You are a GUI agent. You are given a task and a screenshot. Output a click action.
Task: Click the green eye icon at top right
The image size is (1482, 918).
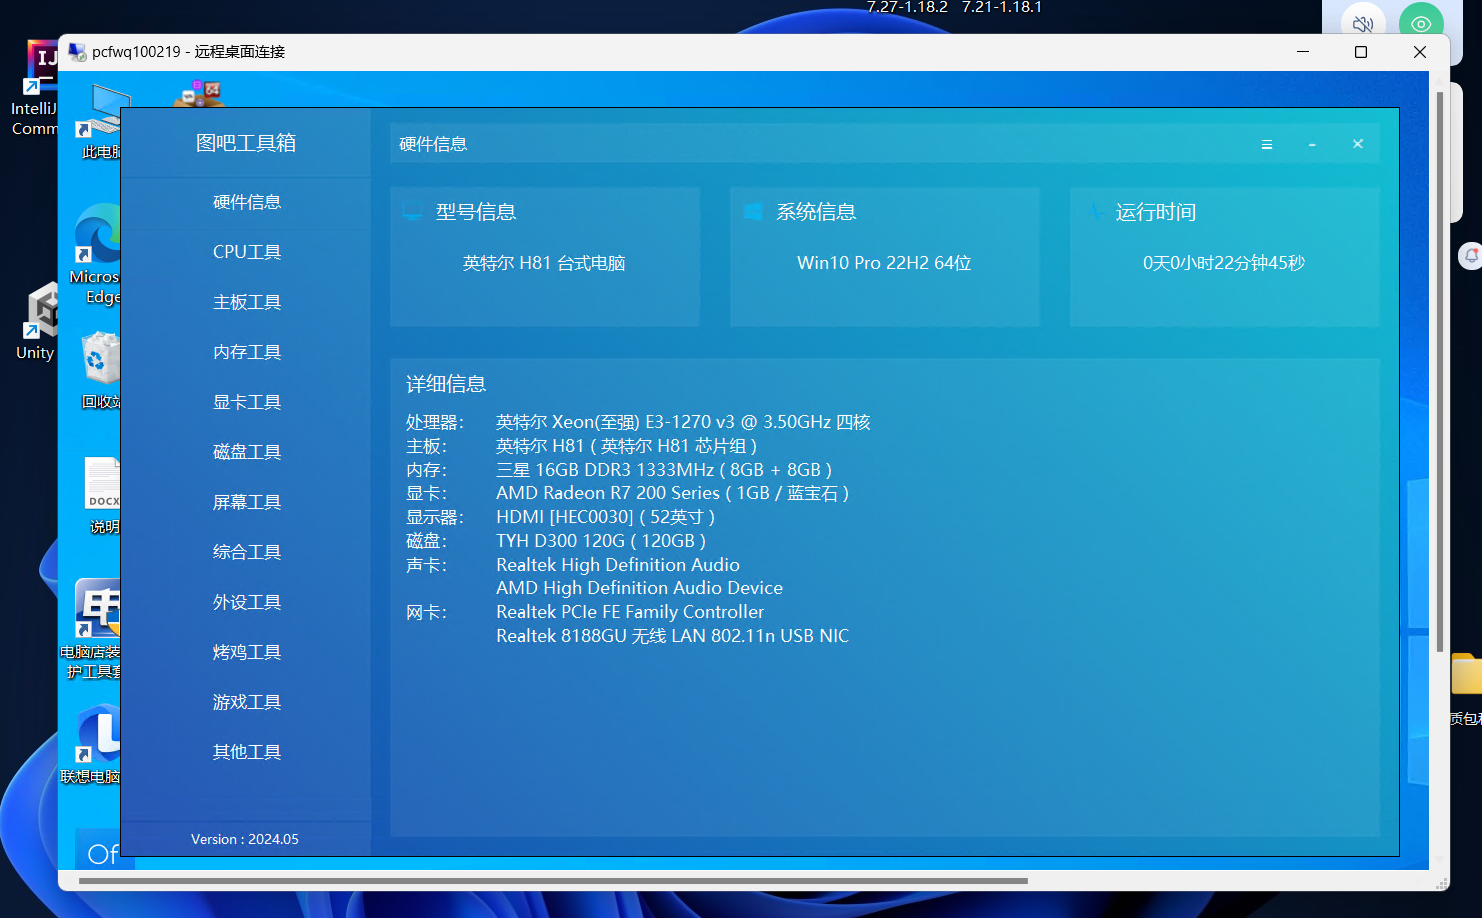(x=1421, y=23)
